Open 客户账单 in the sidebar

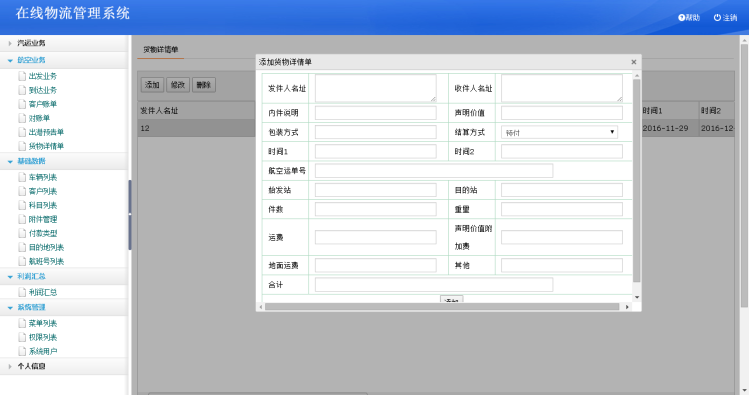43,104
